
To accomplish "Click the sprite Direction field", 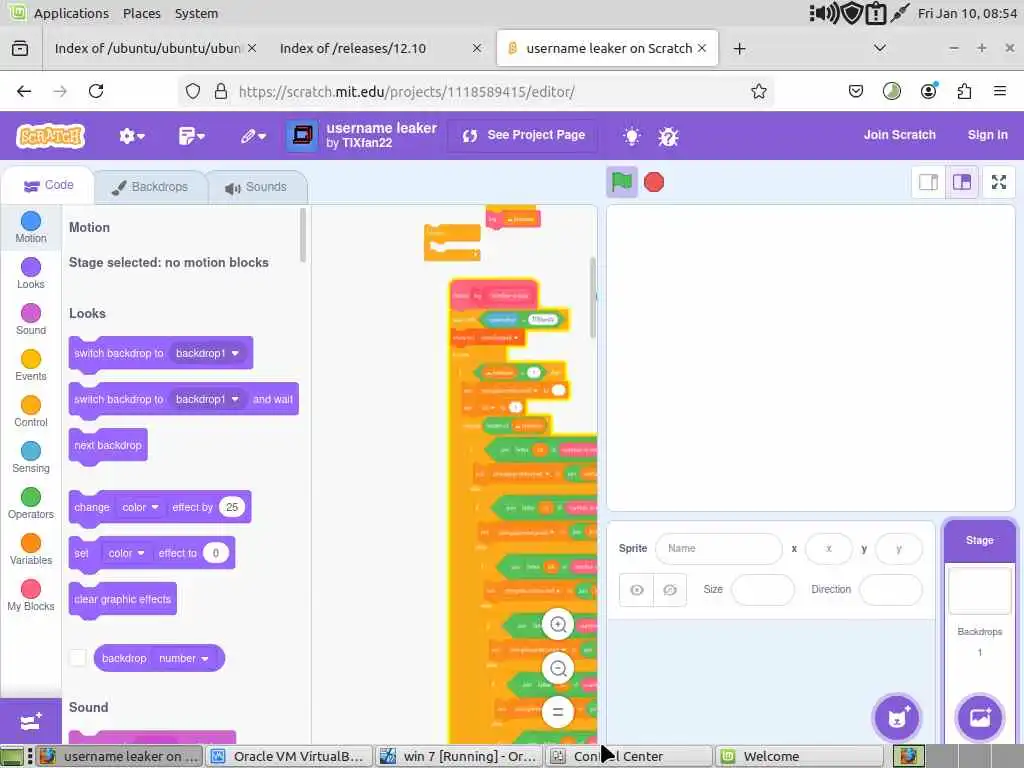I will point(891,590).
